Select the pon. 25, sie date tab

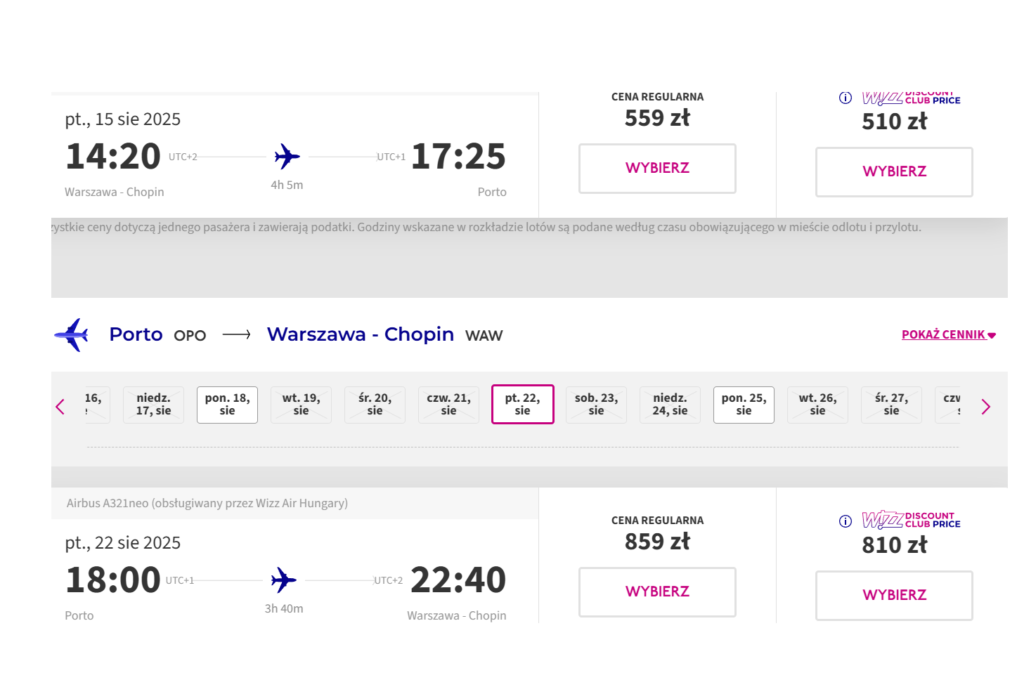(743, 404)
